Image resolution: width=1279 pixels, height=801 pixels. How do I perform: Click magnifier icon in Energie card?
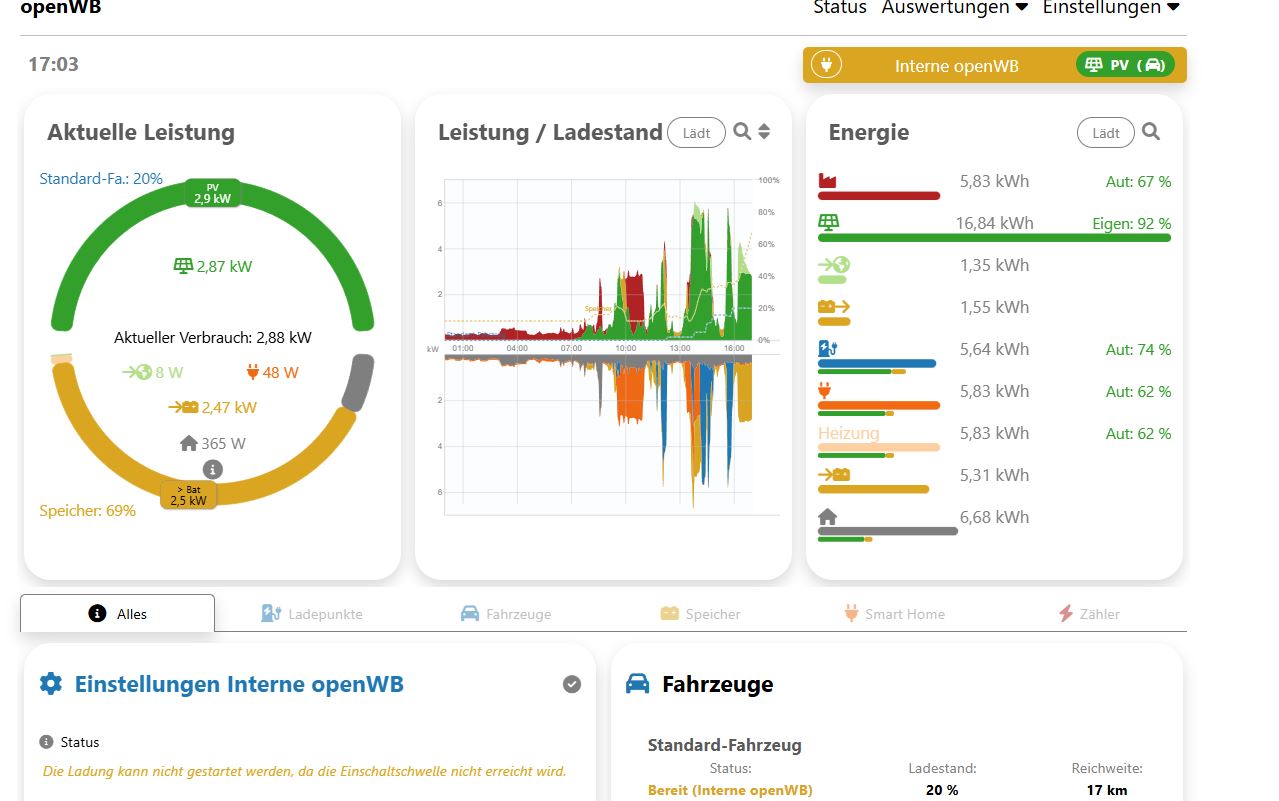(1151, 131)
